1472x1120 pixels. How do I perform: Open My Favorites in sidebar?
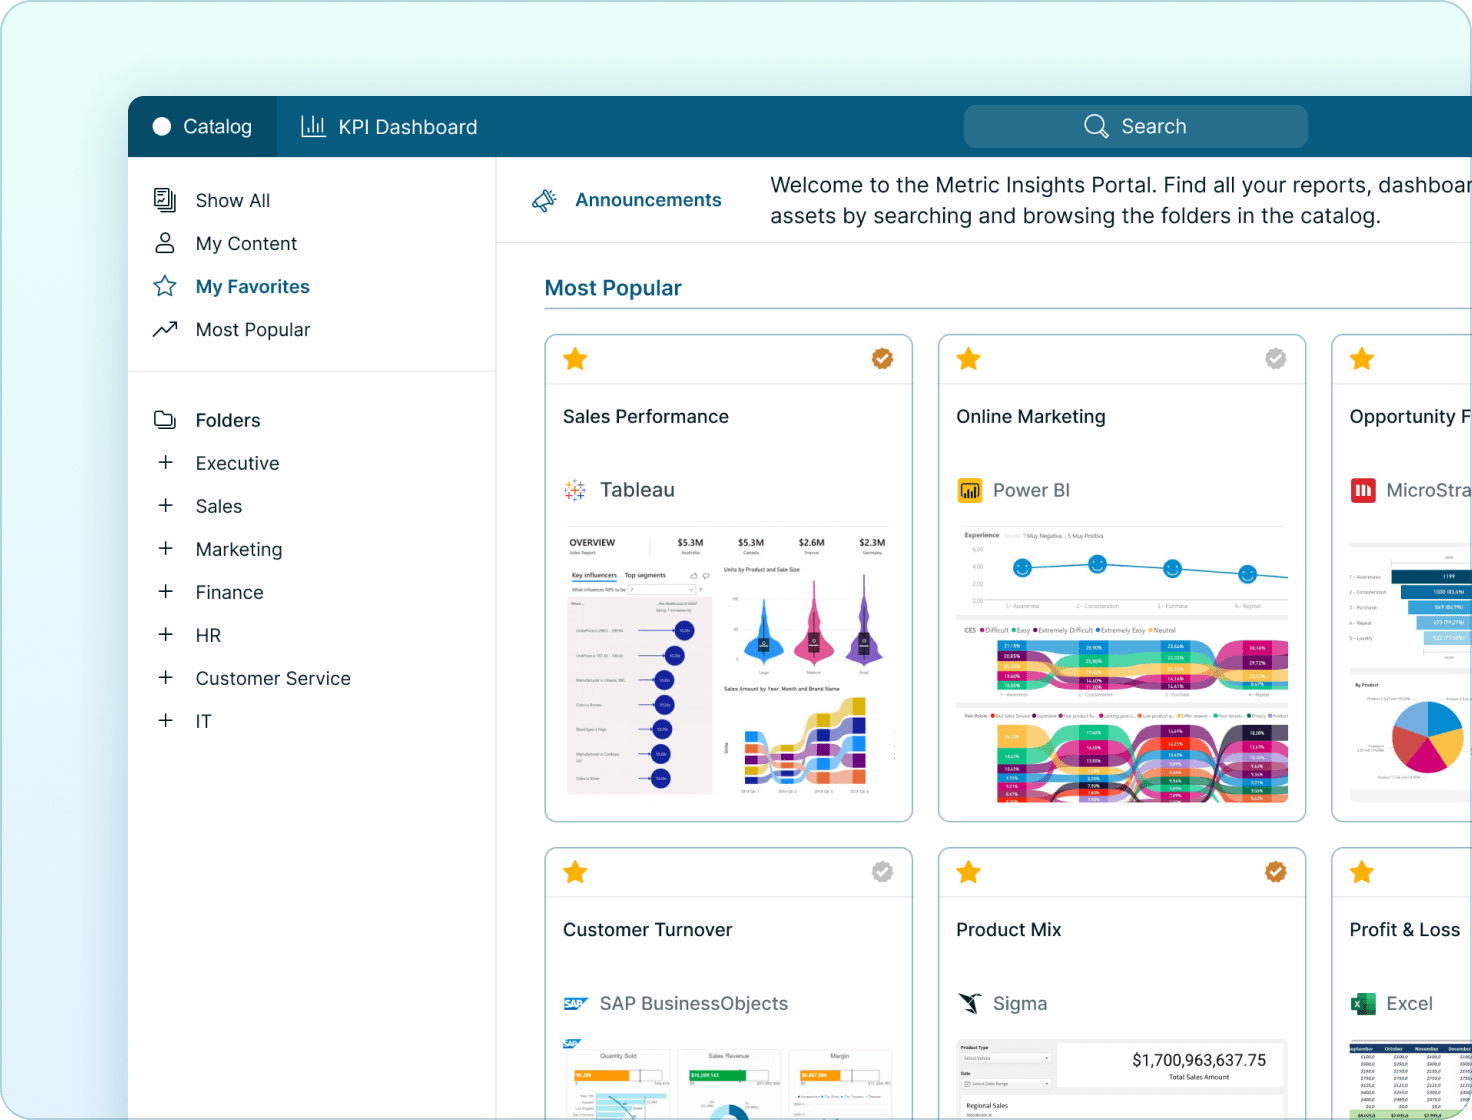pos(252,286)
